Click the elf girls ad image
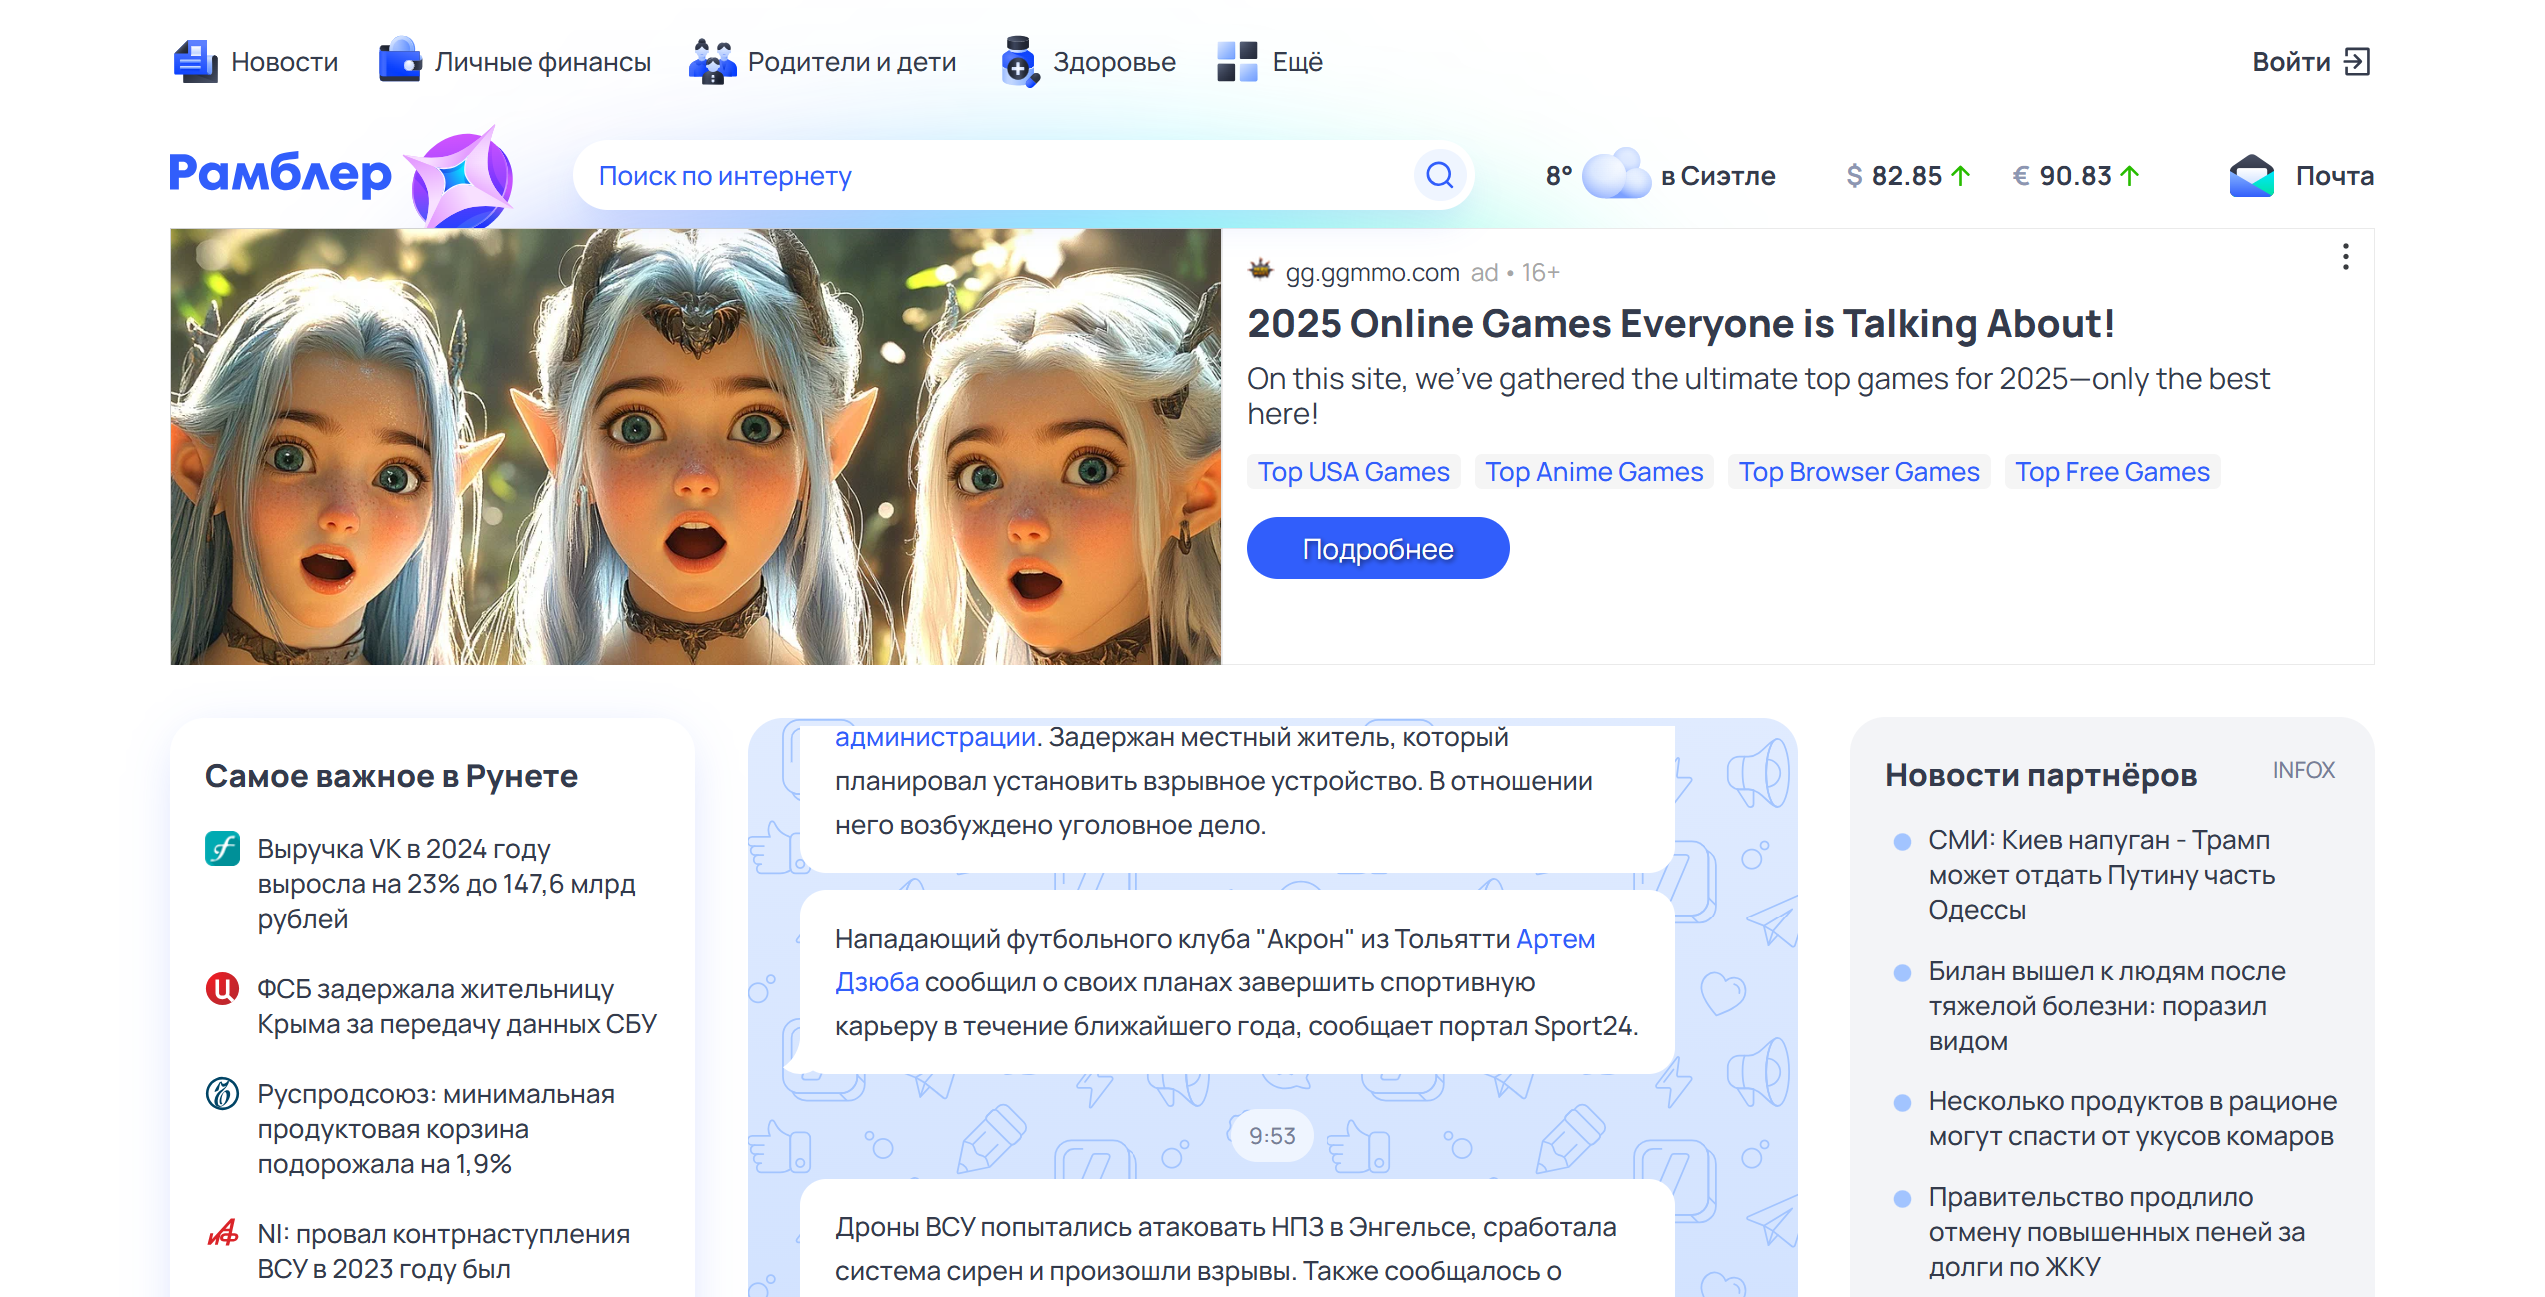Screen dimensions: 2545x1297 coord(696,447)
